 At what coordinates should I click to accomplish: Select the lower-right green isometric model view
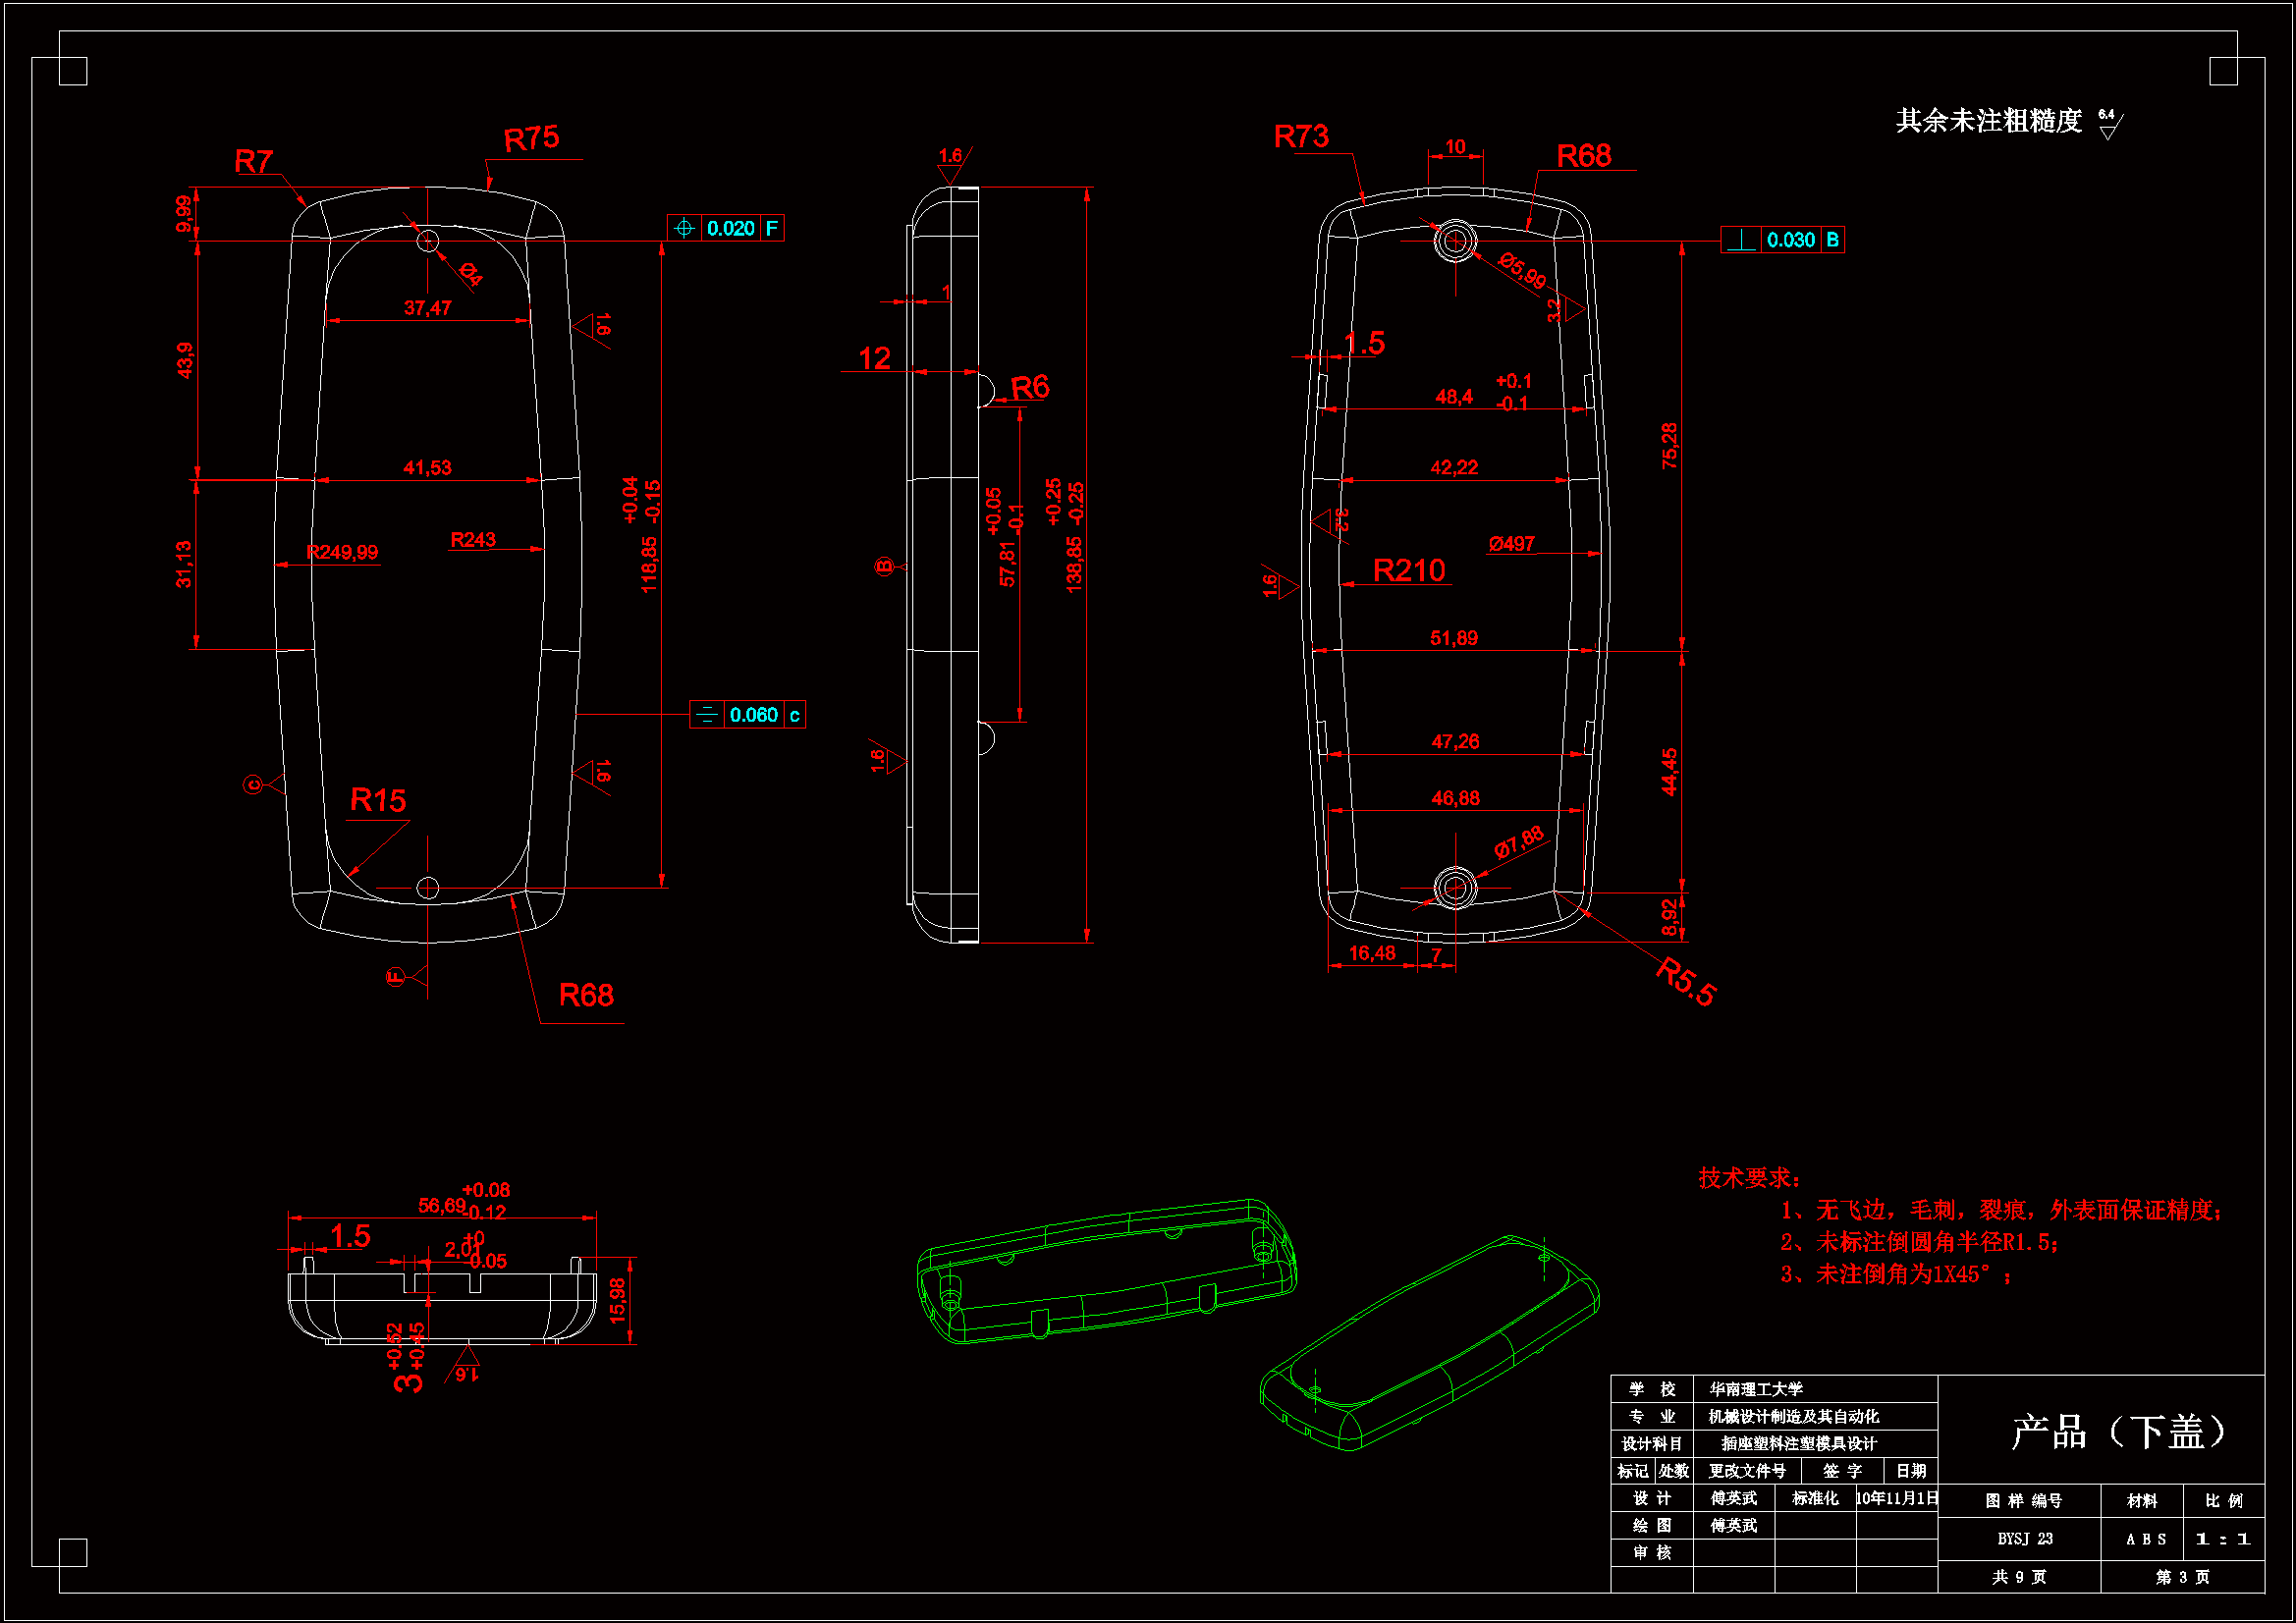[1430, 1345]
